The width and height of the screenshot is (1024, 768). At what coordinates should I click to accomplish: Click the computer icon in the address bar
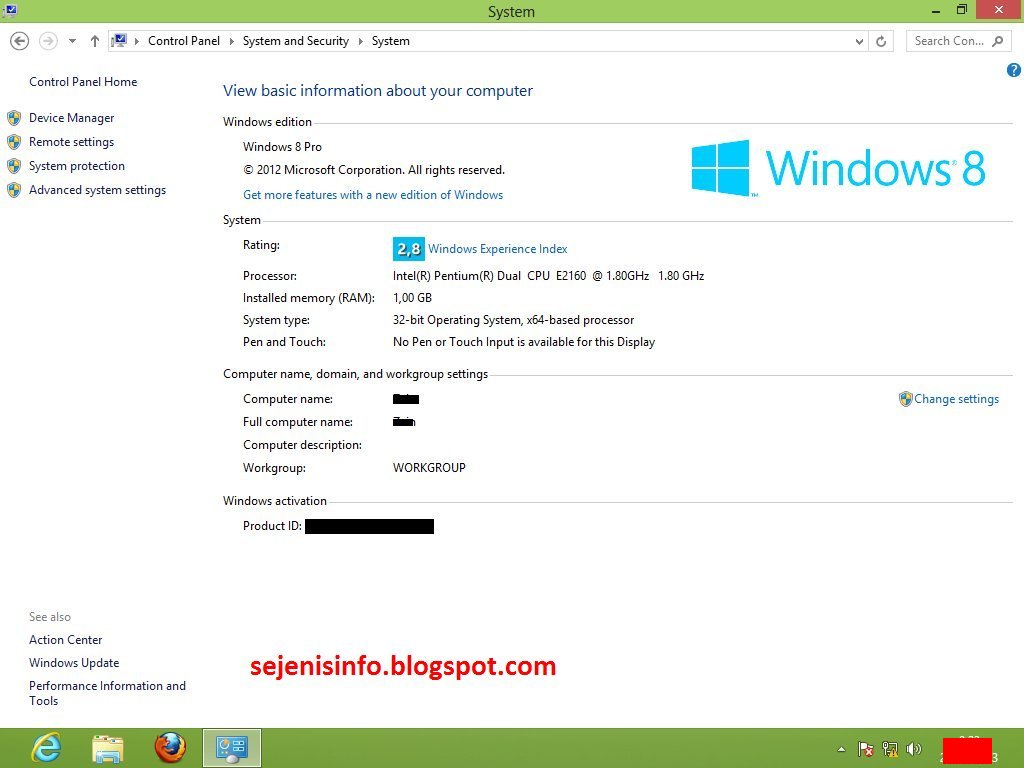119,40
